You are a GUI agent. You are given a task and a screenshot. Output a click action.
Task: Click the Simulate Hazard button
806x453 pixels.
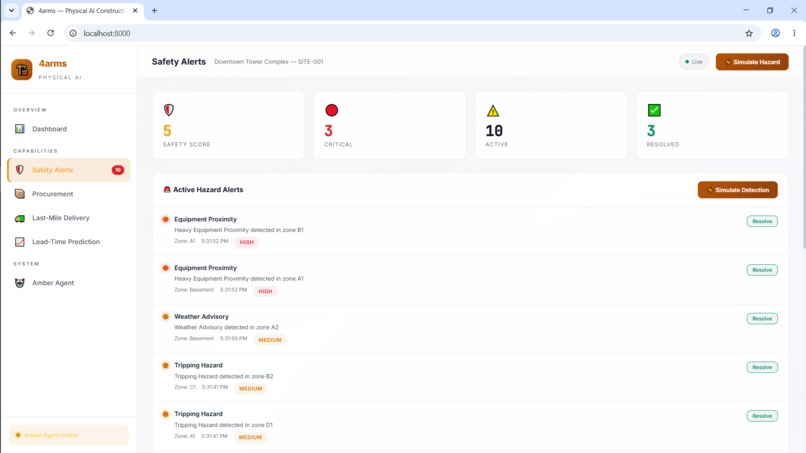(752, 62)
